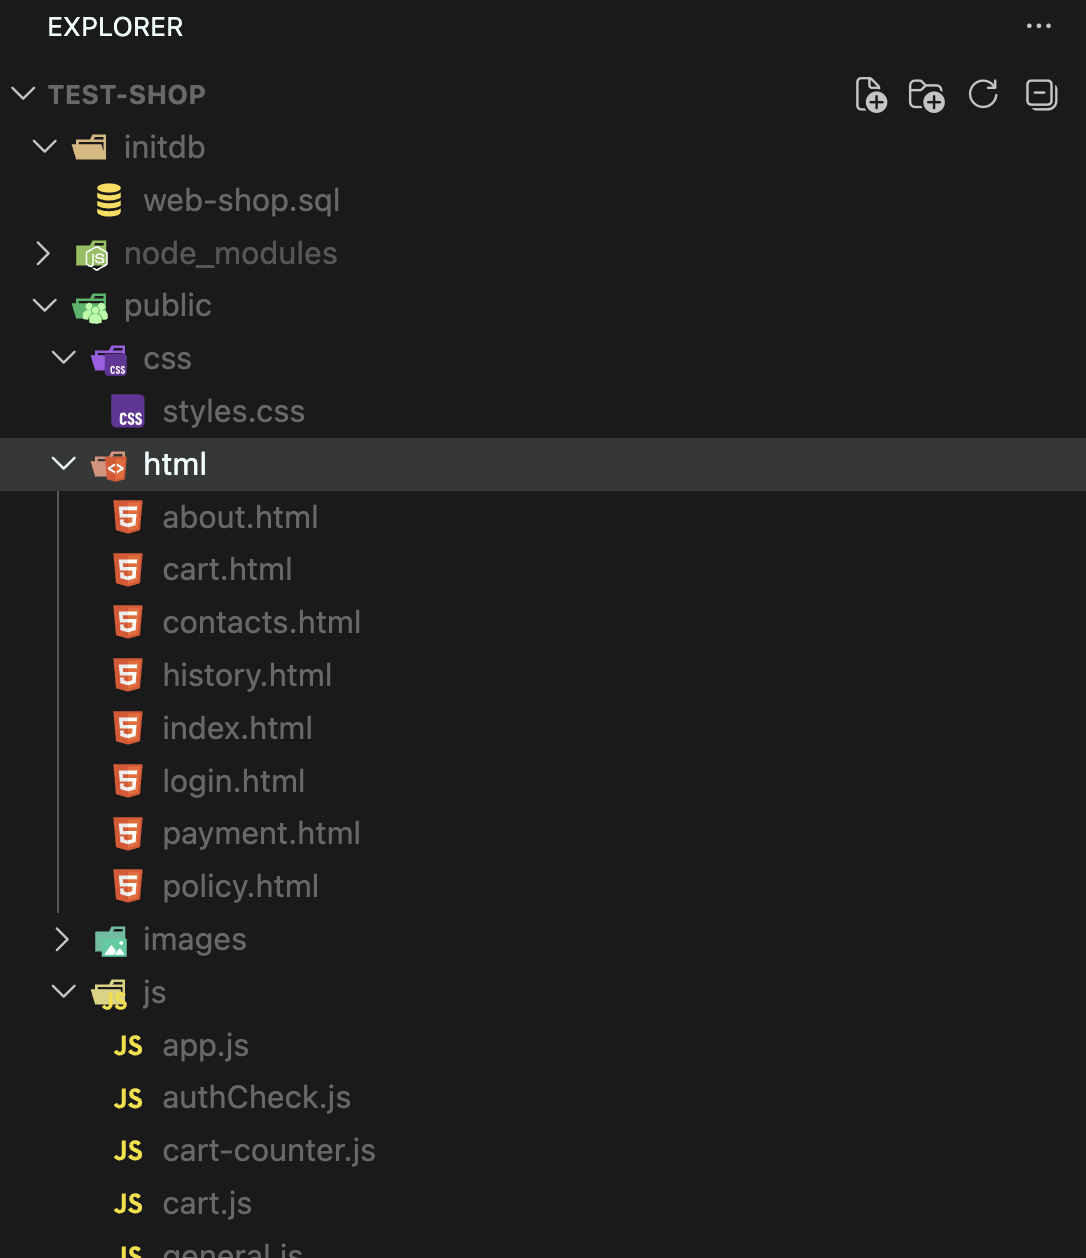1086x1258 pixels.
Task: Collapse the initdb folder chevron
Action: click(x=44, y=147)
